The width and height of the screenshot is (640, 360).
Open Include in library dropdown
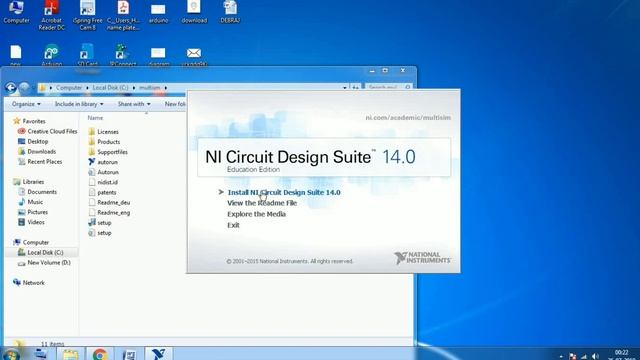pyautogui.click(x=79, y=104)
